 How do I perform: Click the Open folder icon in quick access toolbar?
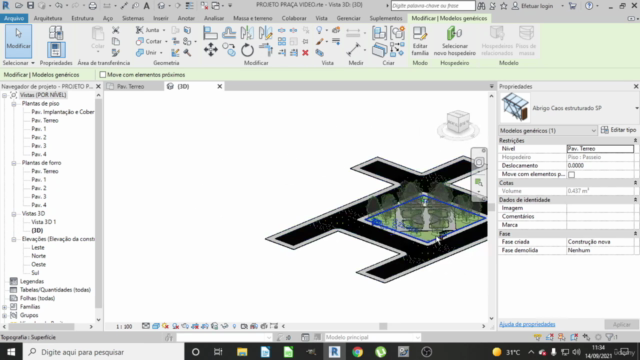point(19,6)
